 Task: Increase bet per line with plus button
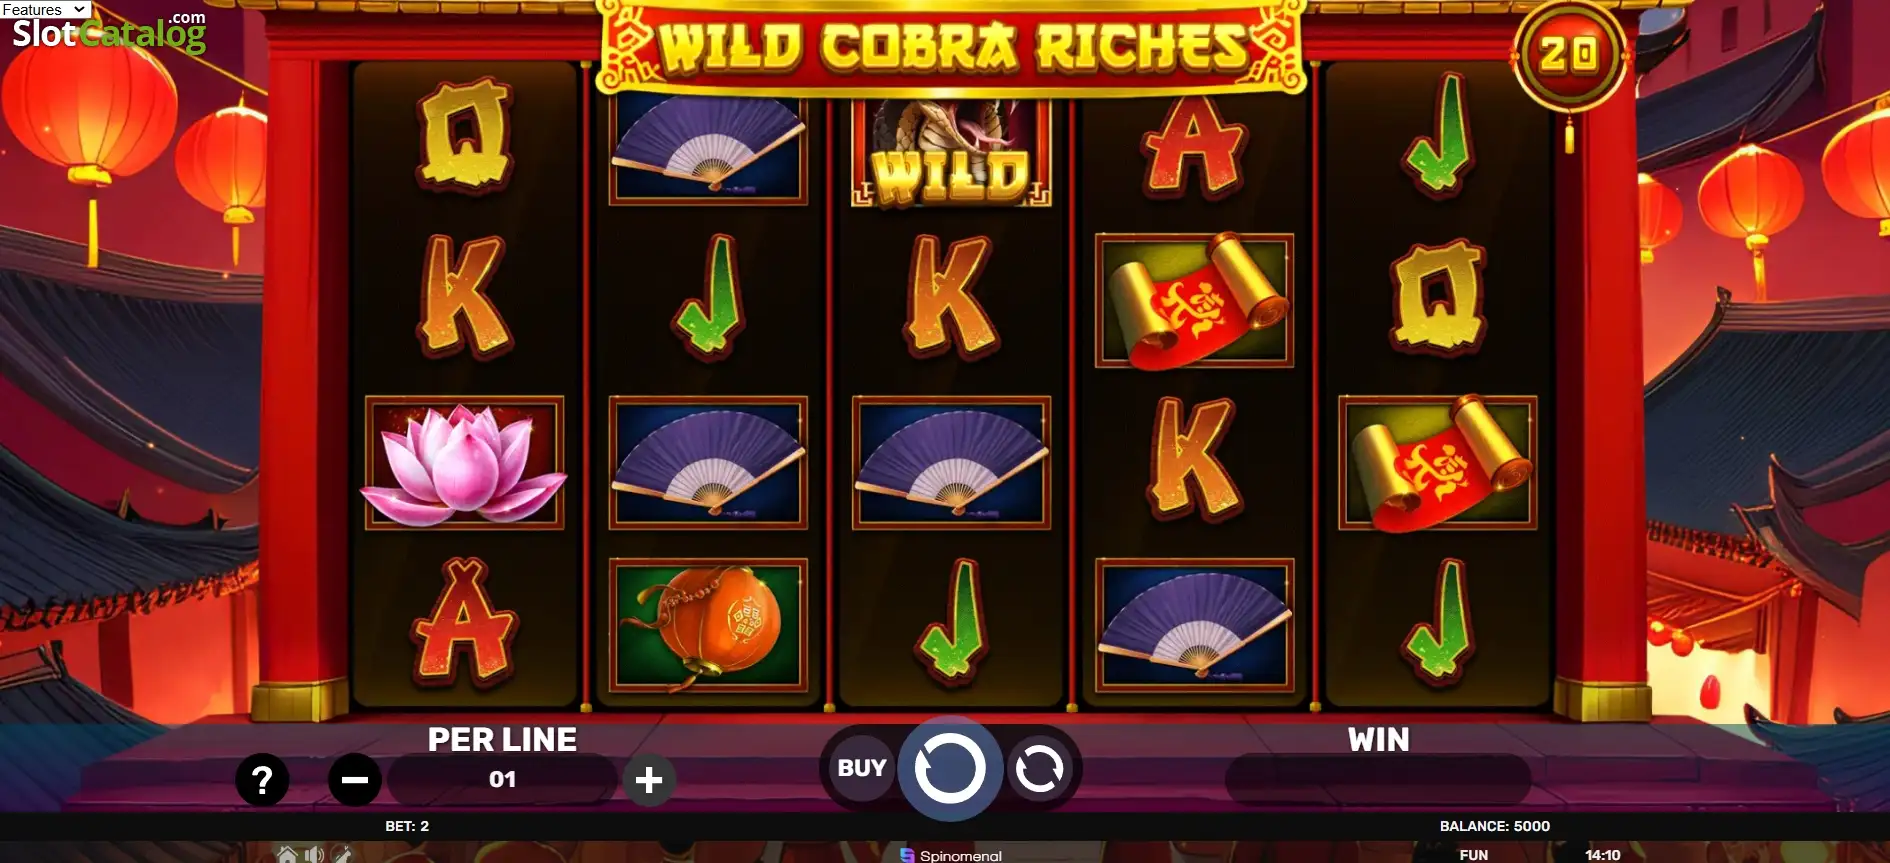pyautogui.click(x=649, y=779)
